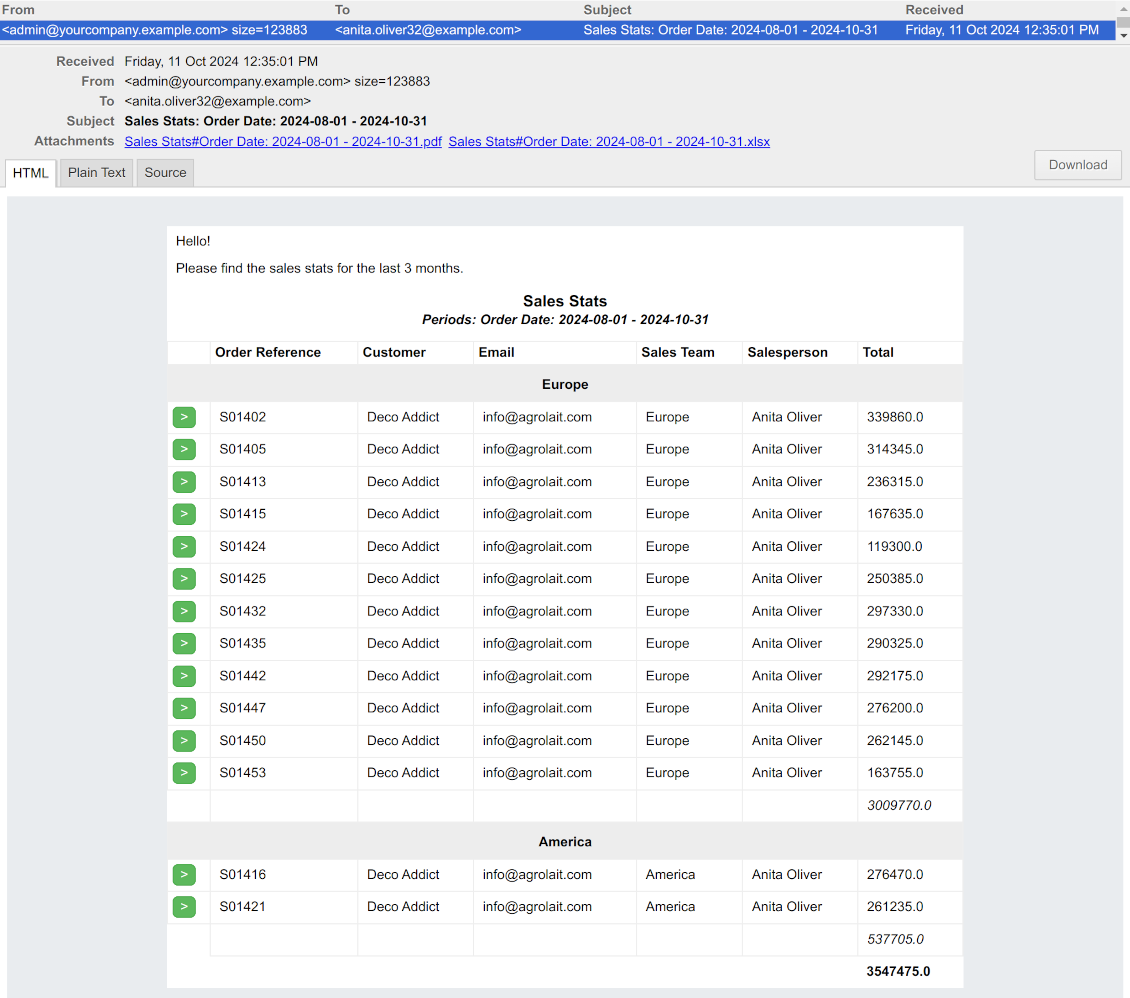This screenshot has height=998, width=1130.
Task: Open the Sales Stats PDF attachment
Action: pyautogui.click(x=282, y=142)
